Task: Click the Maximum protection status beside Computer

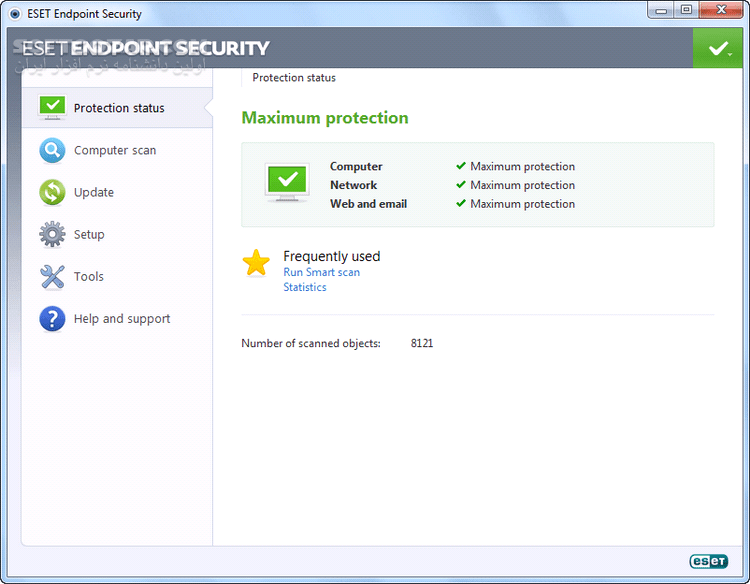Action: (x=522, y=166)
